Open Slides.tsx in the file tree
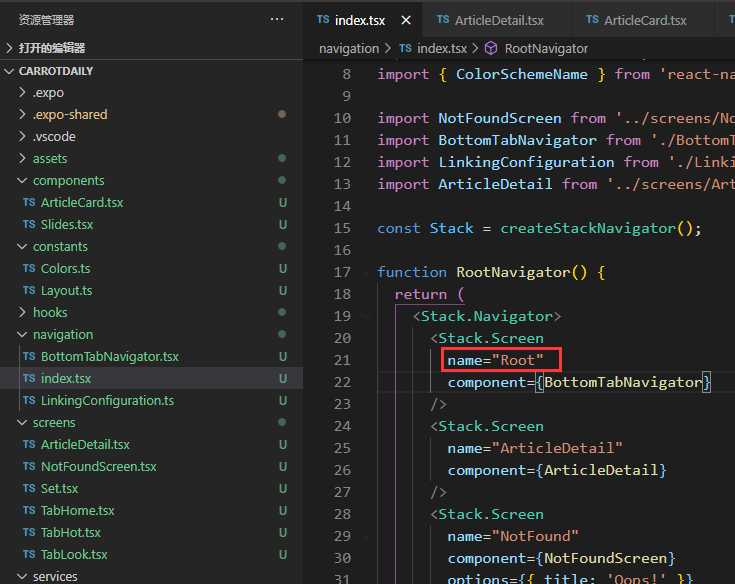Viewport: 735px width, 584px height. point(67,225)
